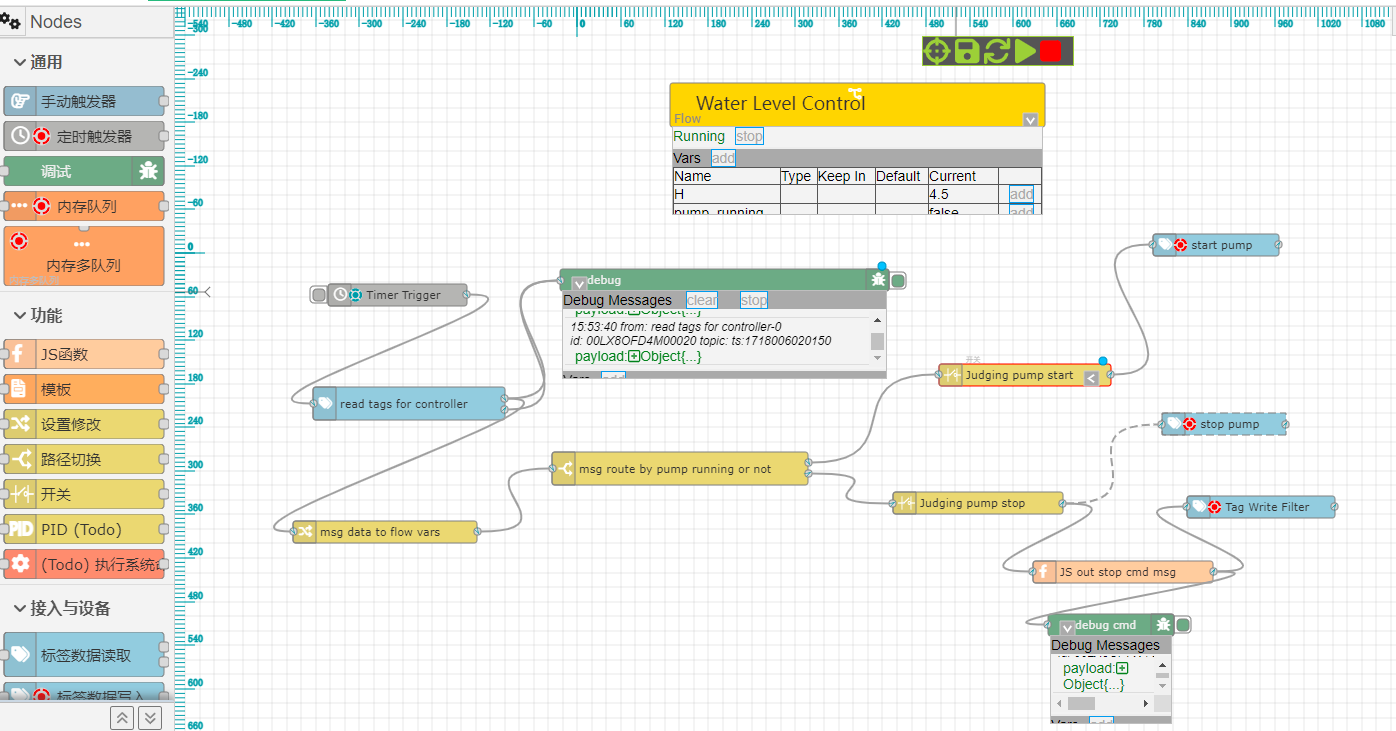
Task: Select the 调试 debug palette node
Action: point(84,171)
